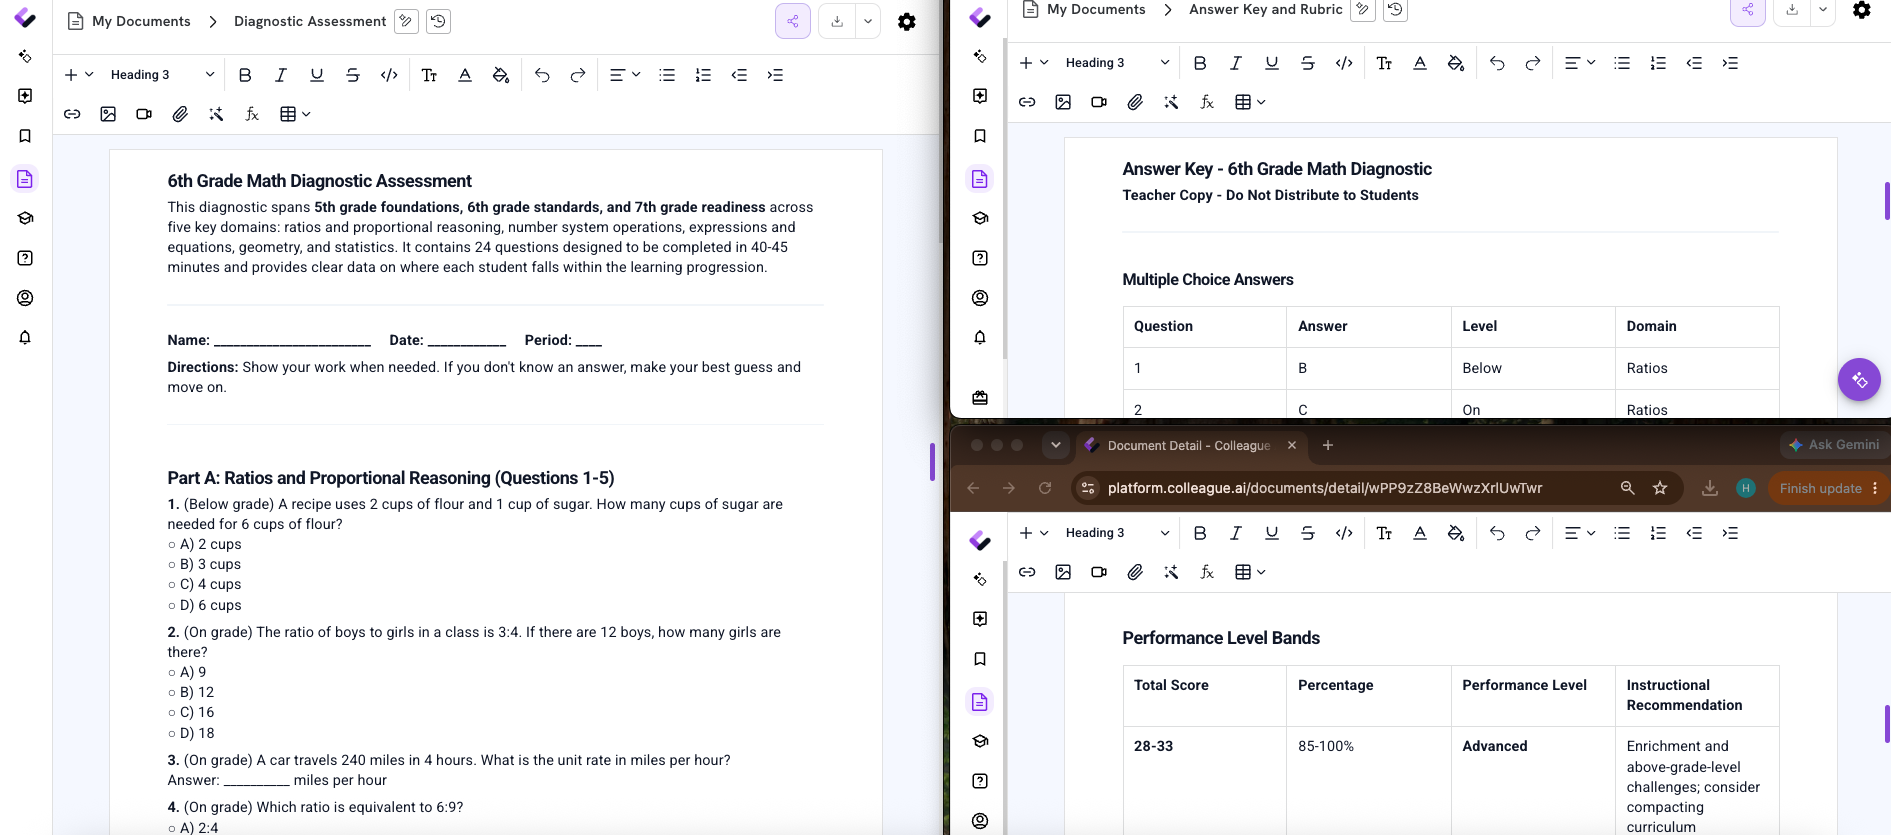
Task: Decrease indent in Diagnostic Assessment window
Action: click(x=739, y=75)
